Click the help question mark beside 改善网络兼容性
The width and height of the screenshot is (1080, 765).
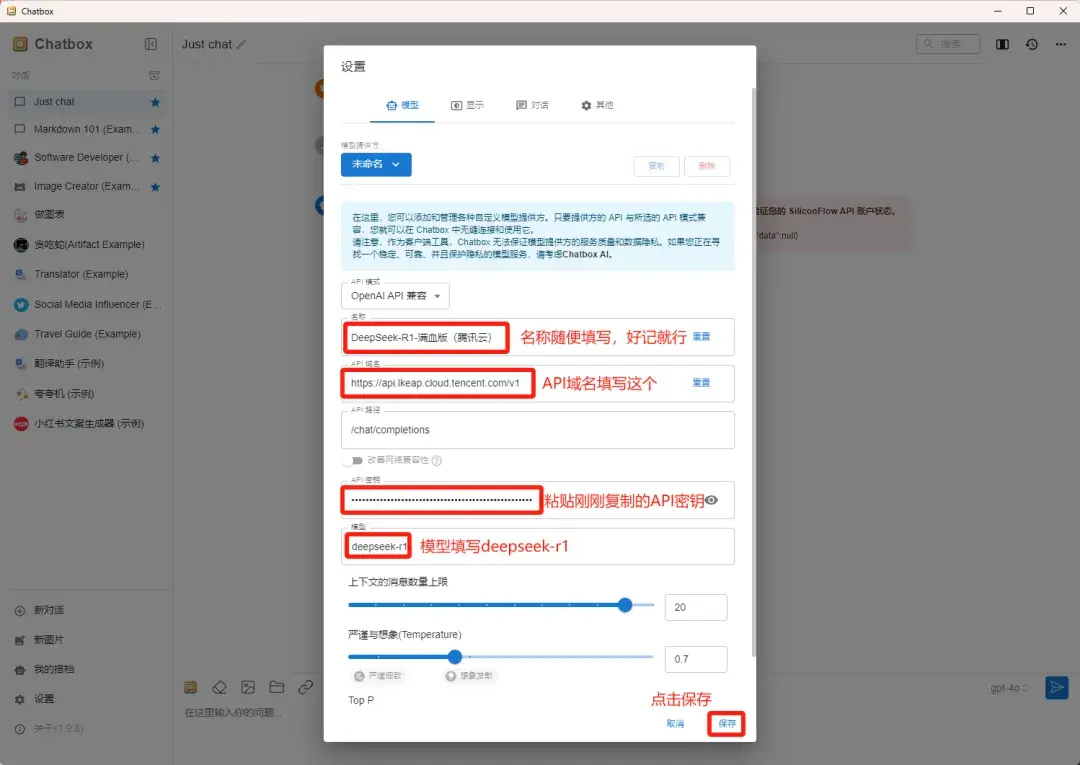coord(437,460)
